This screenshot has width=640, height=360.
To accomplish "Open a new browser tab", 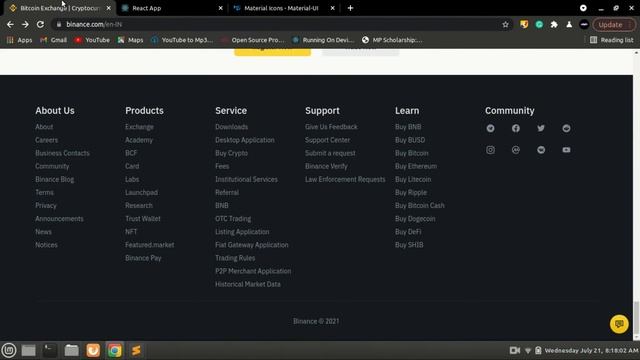I will point(350,8).
